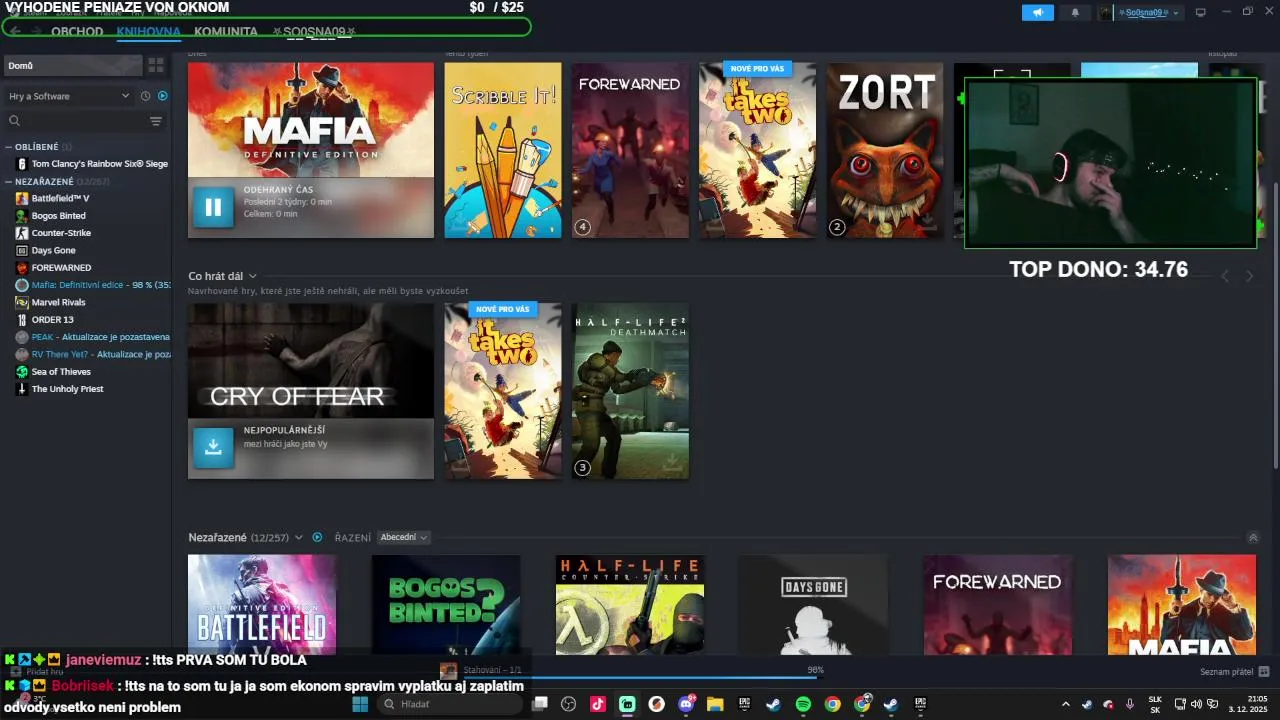The width and height of the screenshot is (1280, 720).
Task: Open TikTok from the taskbar
Action: tap(598, 704)
